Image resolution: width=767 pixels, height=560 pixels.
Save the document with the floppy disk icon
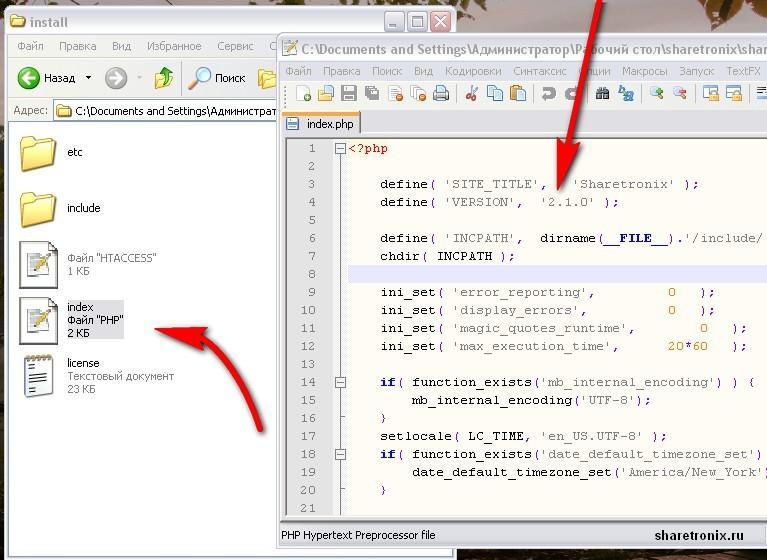[349, 93]
